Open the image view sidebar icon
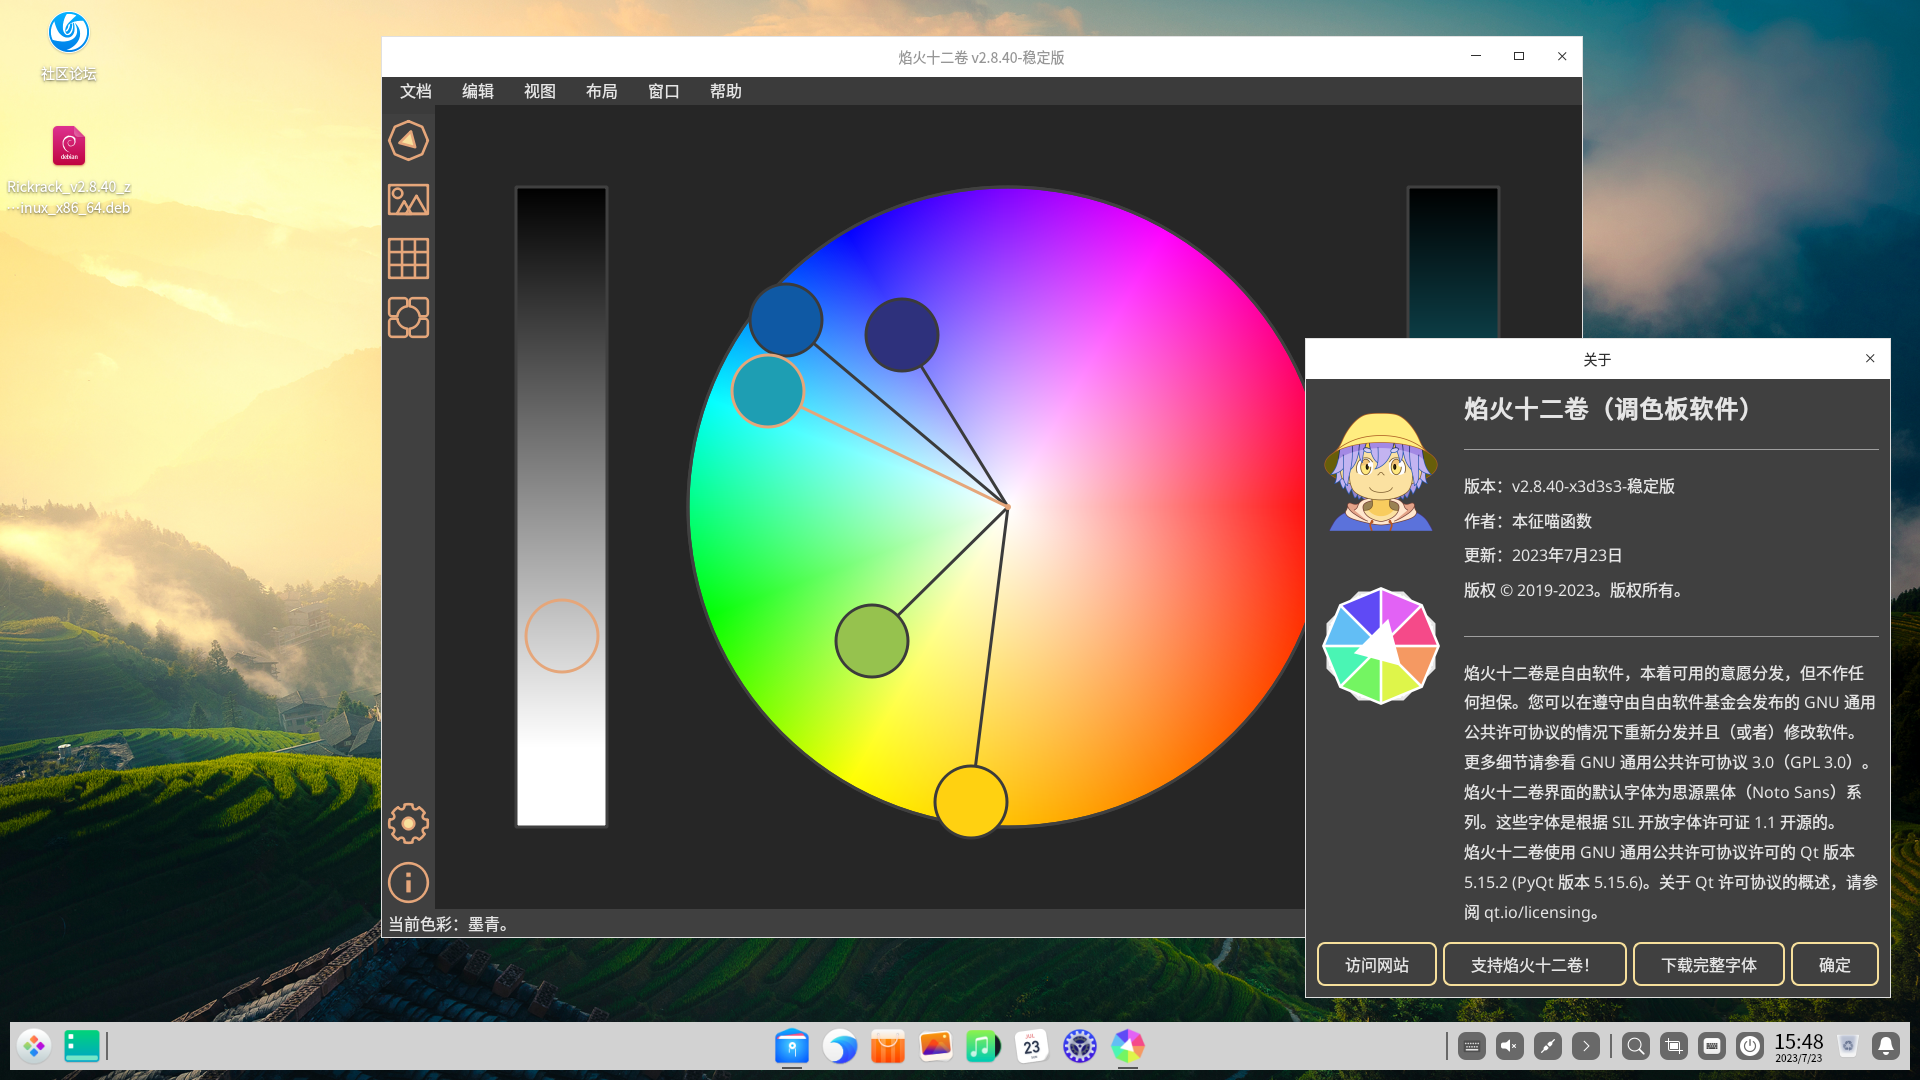This screenshot has width=1920, height=1080. point(408,200)
